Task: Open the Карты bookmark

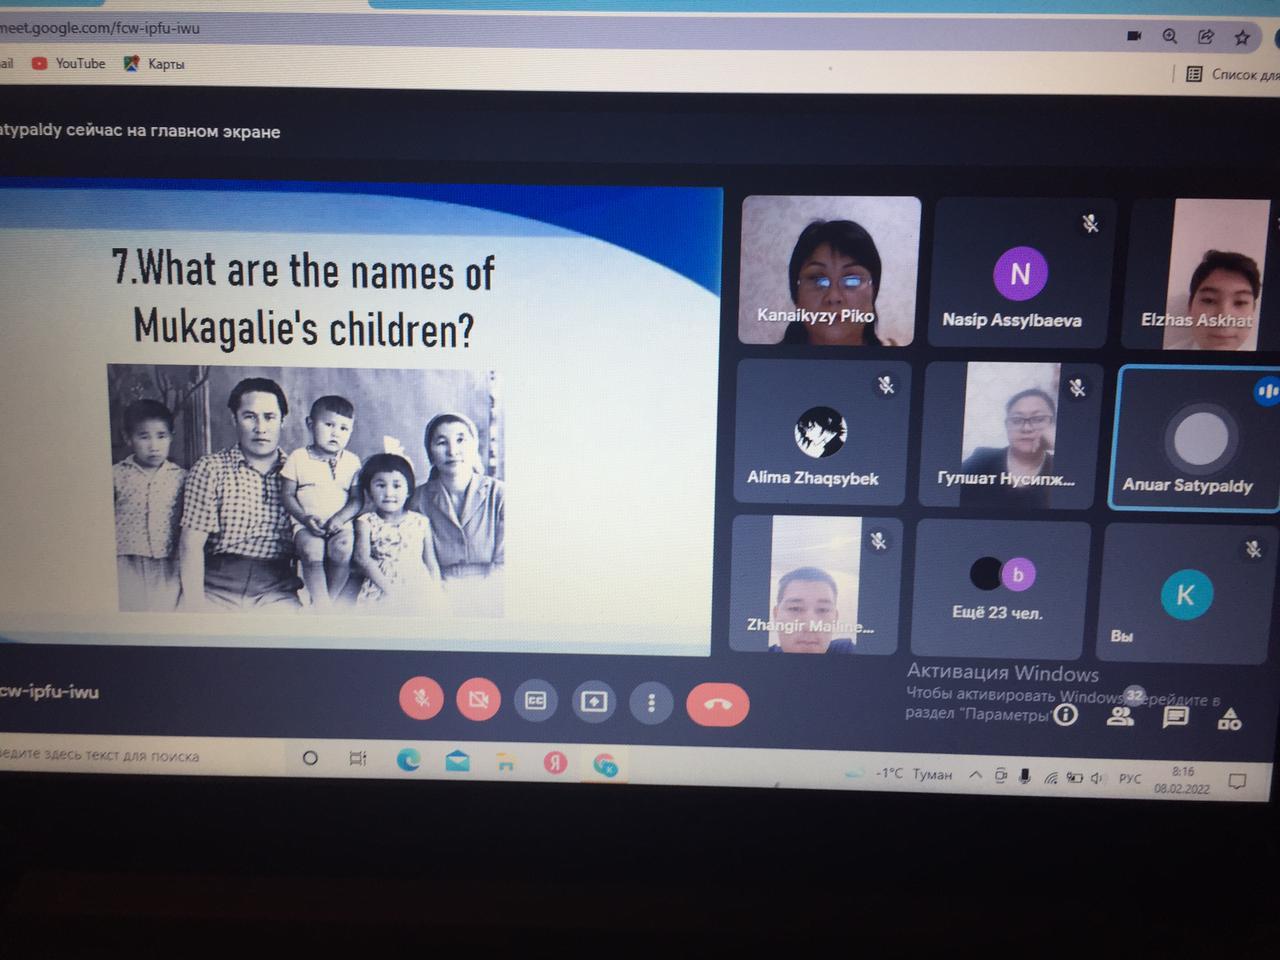Action: [155, 64]
